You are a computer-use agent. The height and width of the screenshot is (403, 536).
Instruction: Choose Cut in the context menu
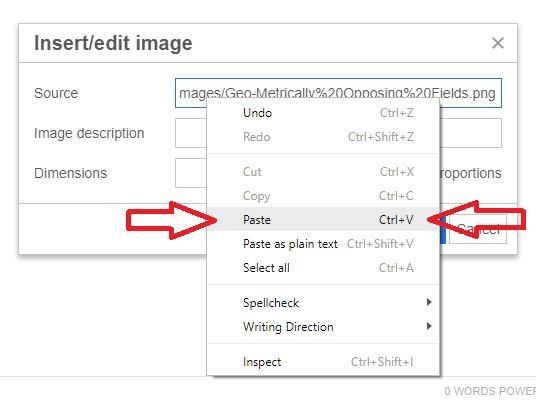(x=323, y=172)
